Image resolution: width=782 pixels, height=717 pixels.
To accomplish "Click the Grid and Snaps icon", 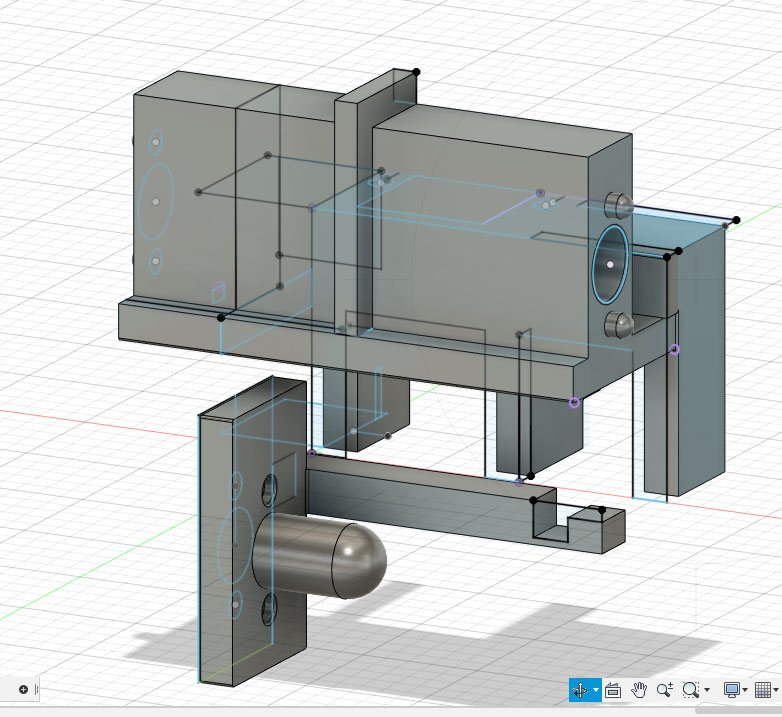I will click(x=763, y=690).
